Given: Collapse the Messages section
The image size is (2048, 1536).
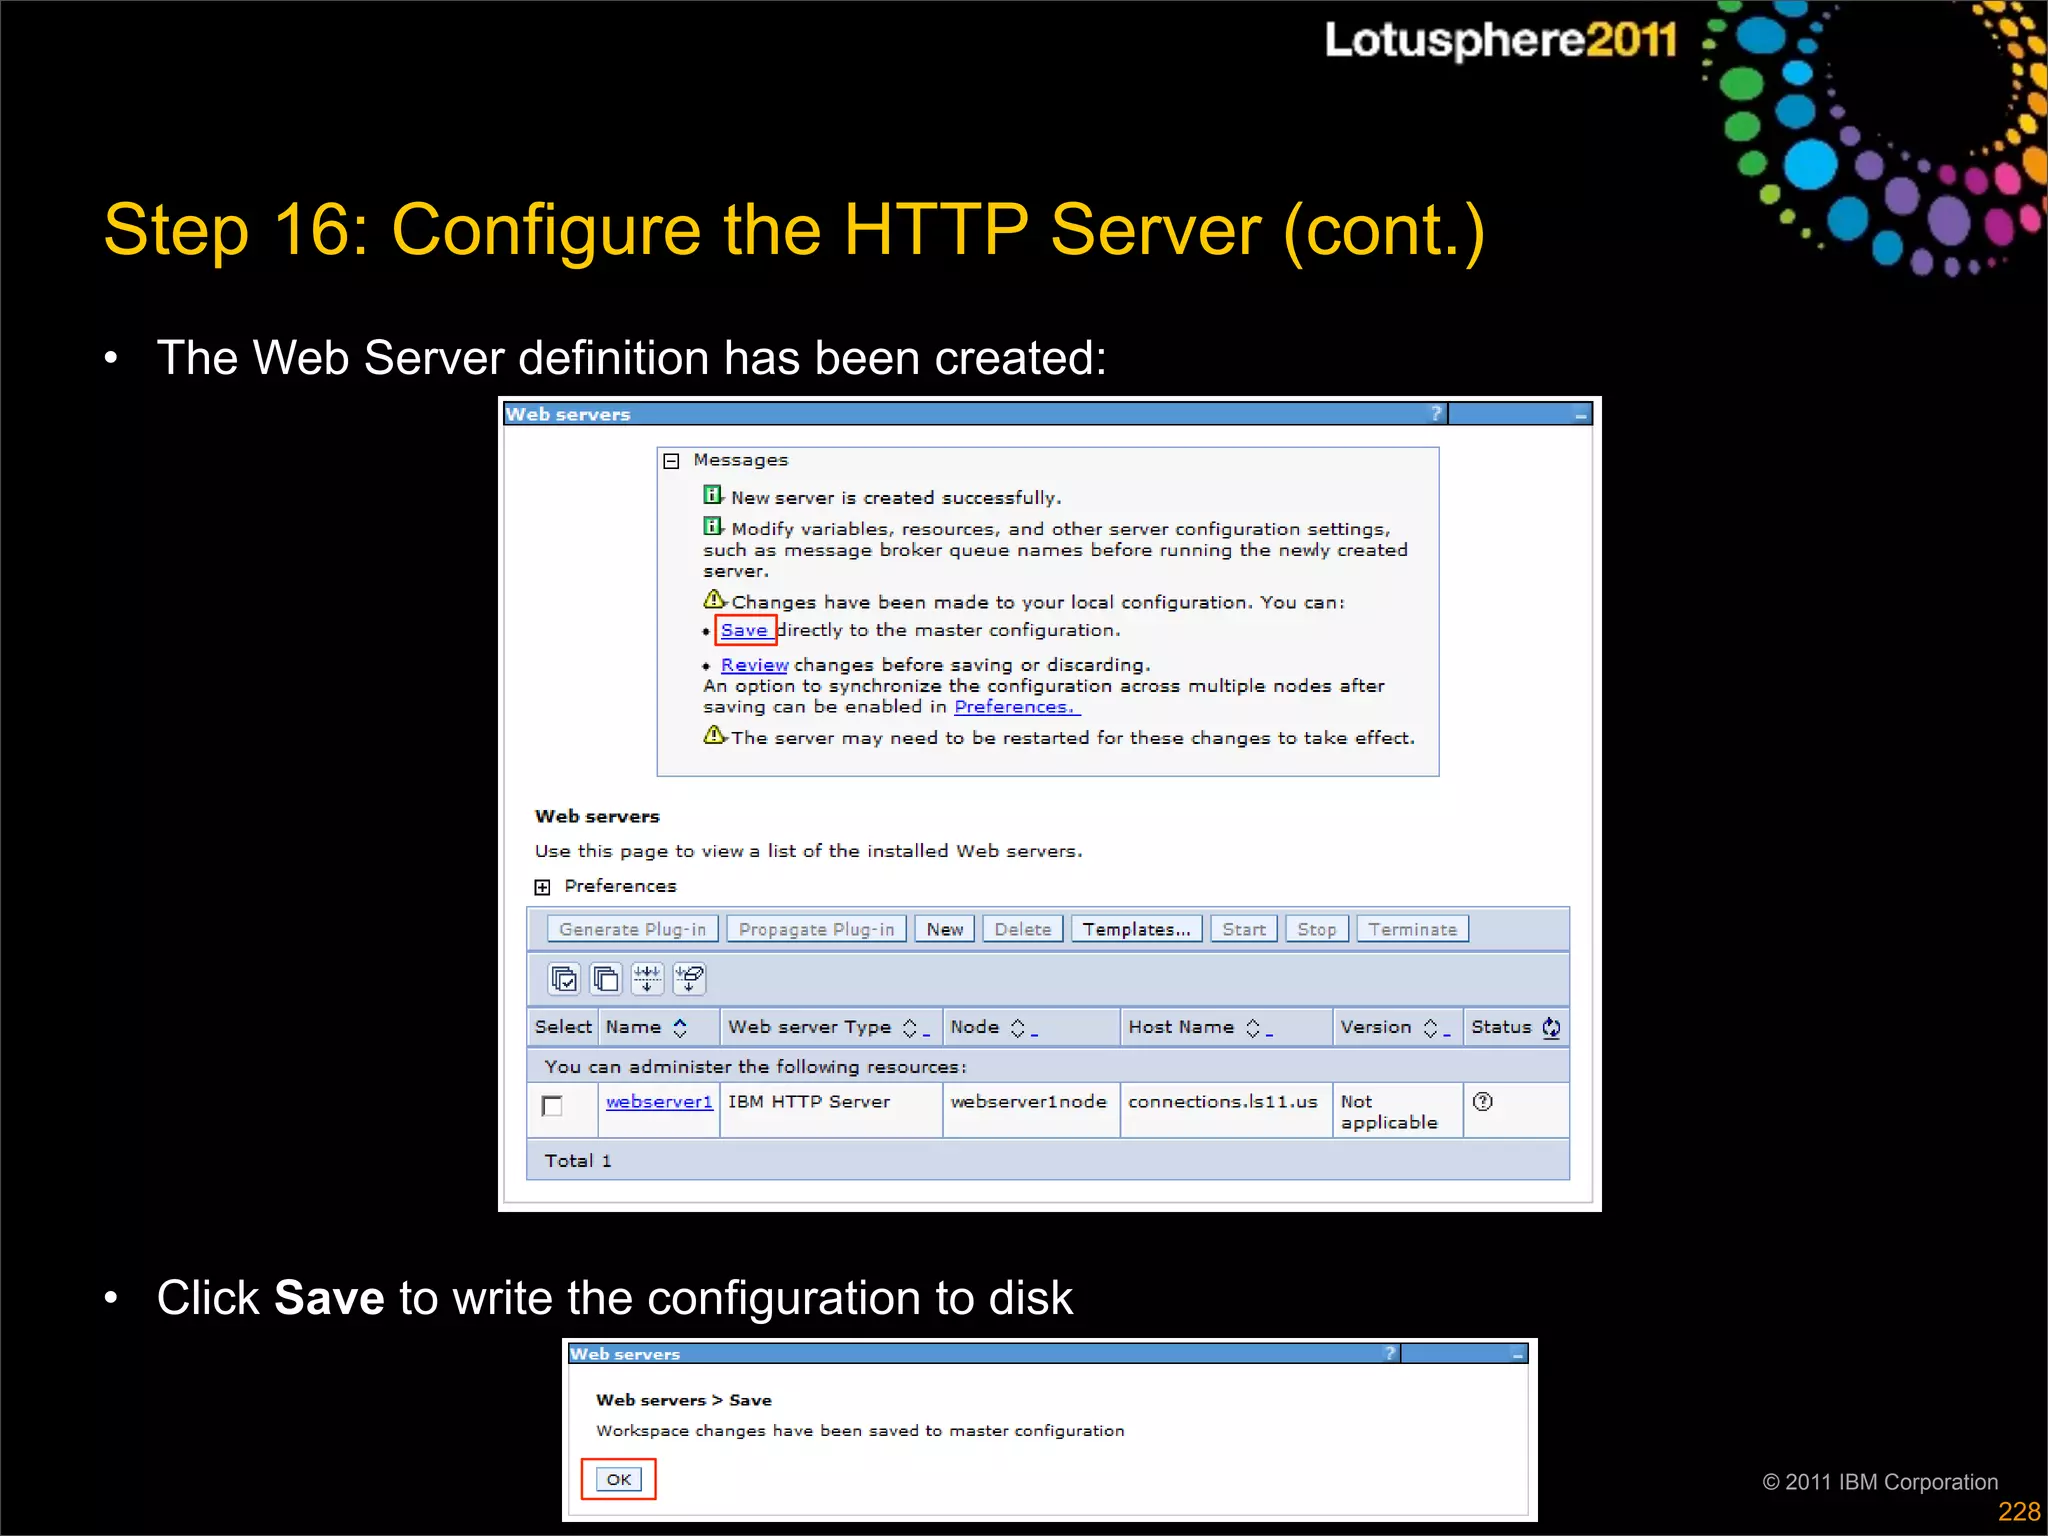Looking at the screenshot, I should coord(671,461).
